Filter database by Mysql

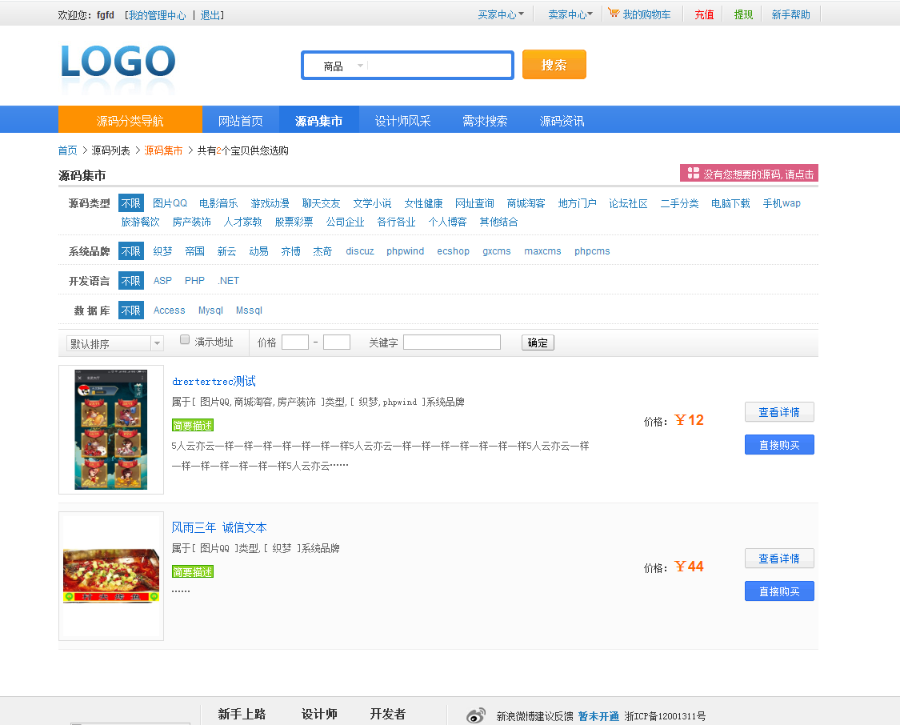211,311
